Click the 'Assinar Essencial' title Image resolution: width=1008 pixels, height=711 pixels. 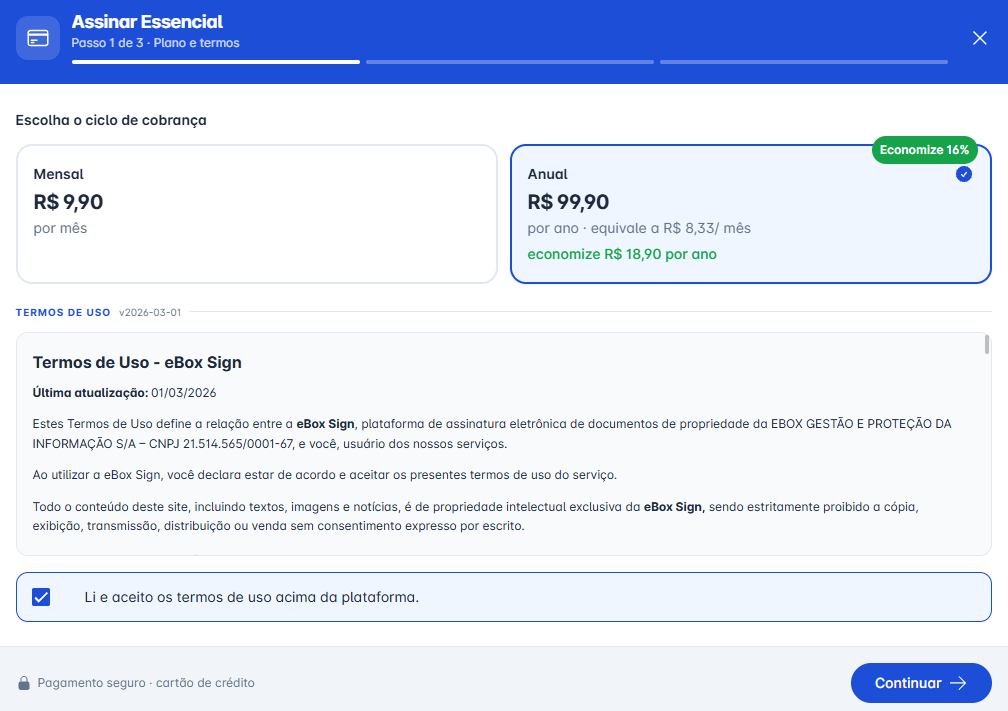pos(147,22)
